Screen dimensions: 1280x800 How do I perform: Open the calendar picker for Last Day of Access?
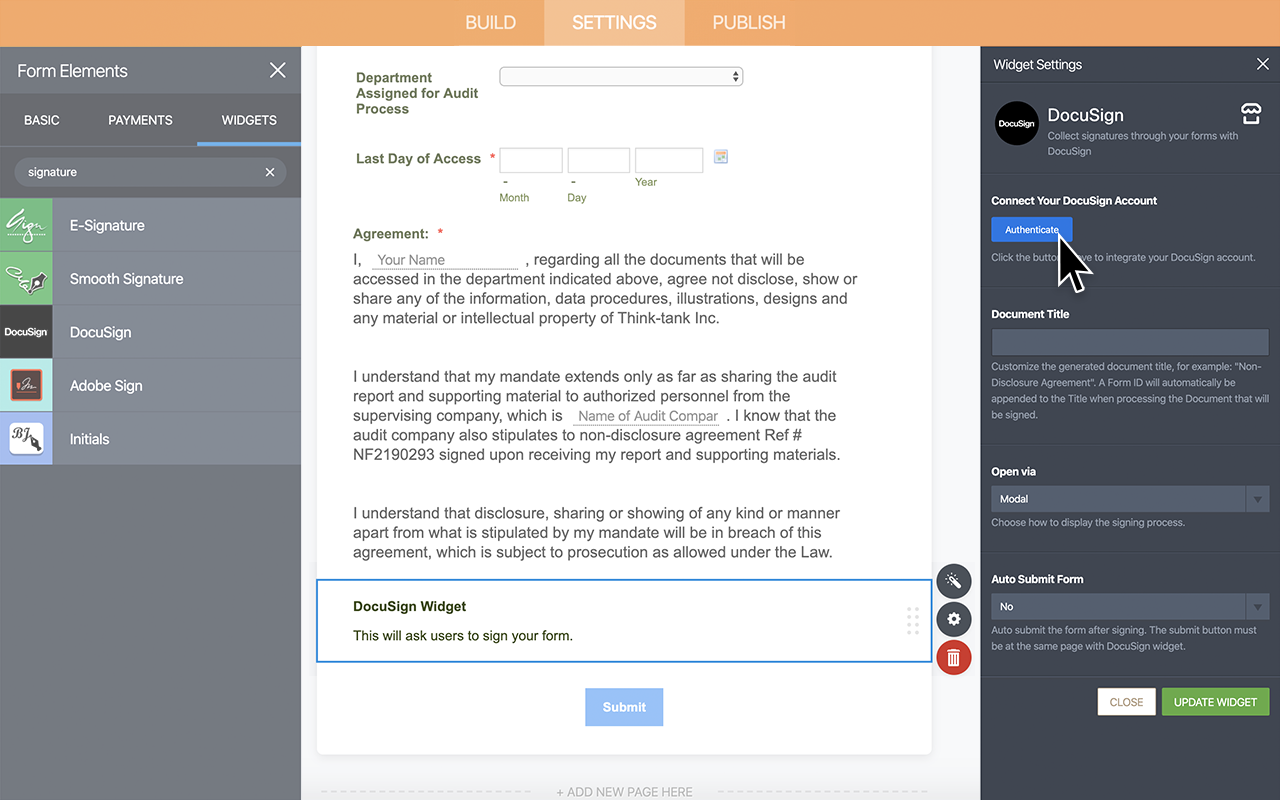point(721,156)
